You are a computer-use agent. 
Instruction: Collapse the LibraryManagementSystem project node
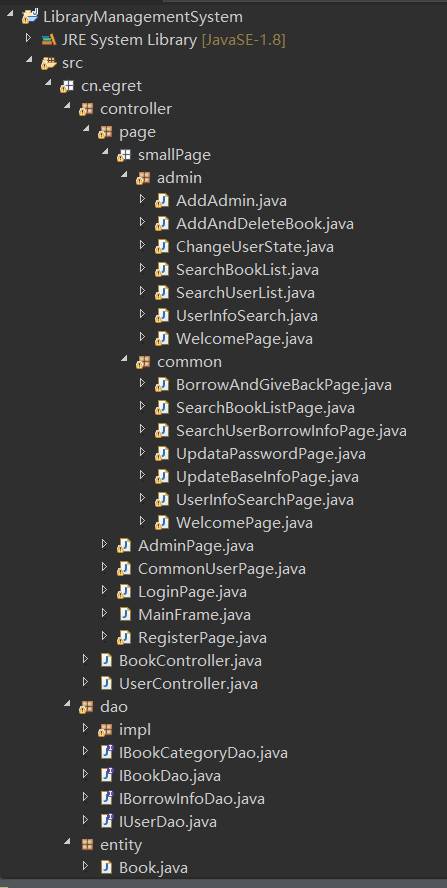(10, 15)
